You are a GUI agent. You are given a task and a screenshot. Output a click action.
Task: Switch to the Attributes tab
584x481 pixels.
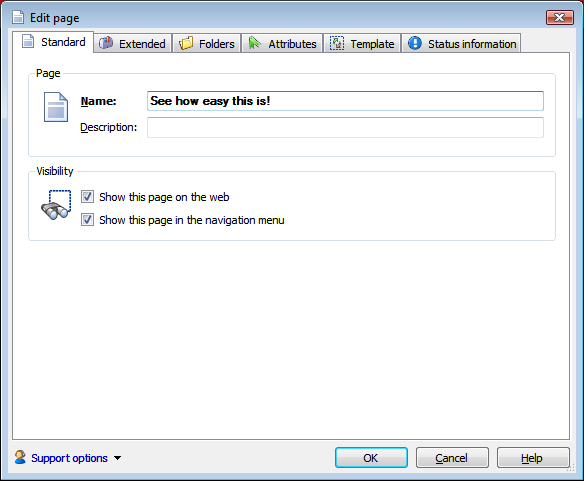click(282, 44)
